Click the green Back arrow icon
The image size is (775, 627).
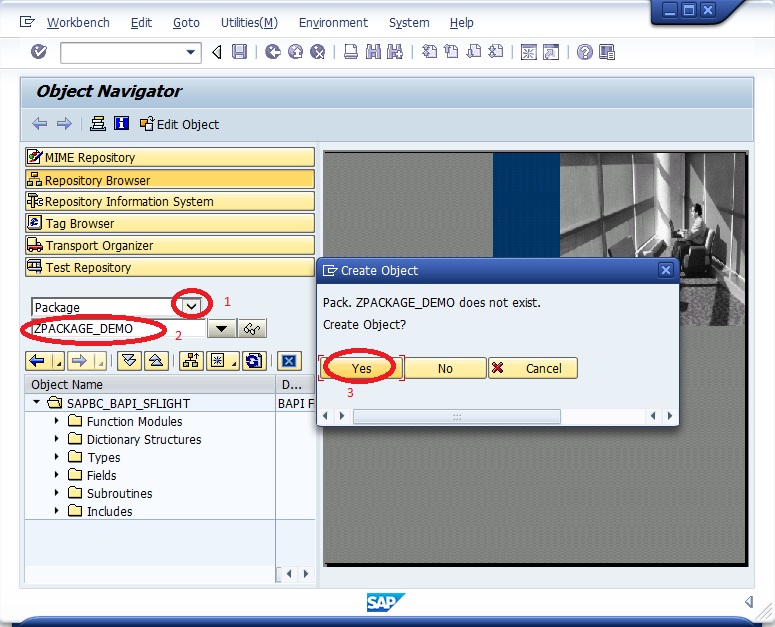(x=272, y=52)
